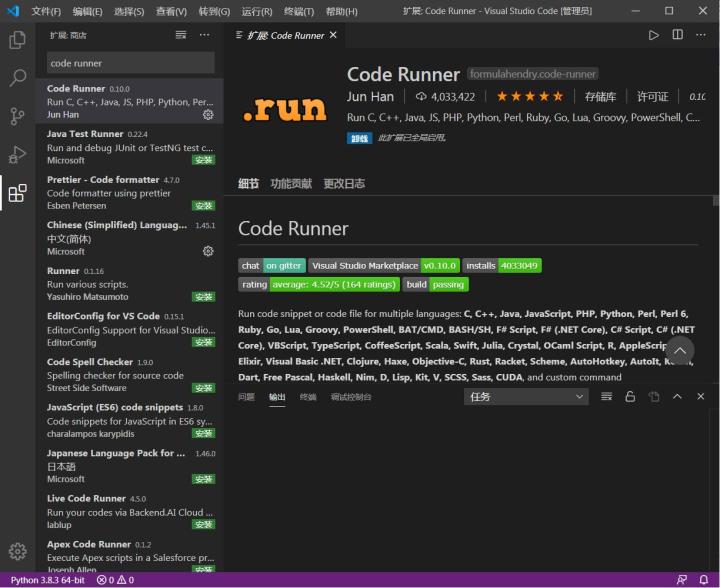
Task: Click errors and warnings count in status bar
Action: pos(115,580)
